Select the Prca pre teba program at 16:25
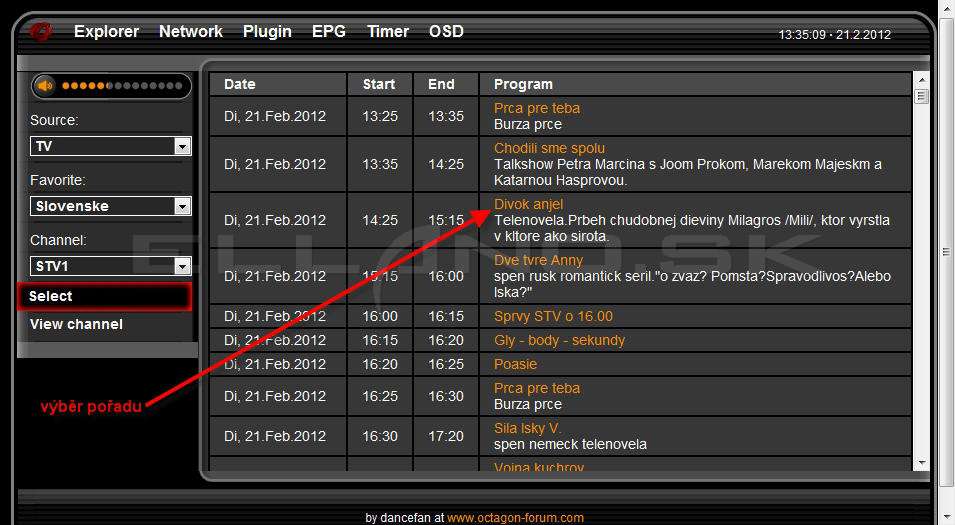Image resolution: width=955 pixels, height=525 pixels. pos(537,389)
